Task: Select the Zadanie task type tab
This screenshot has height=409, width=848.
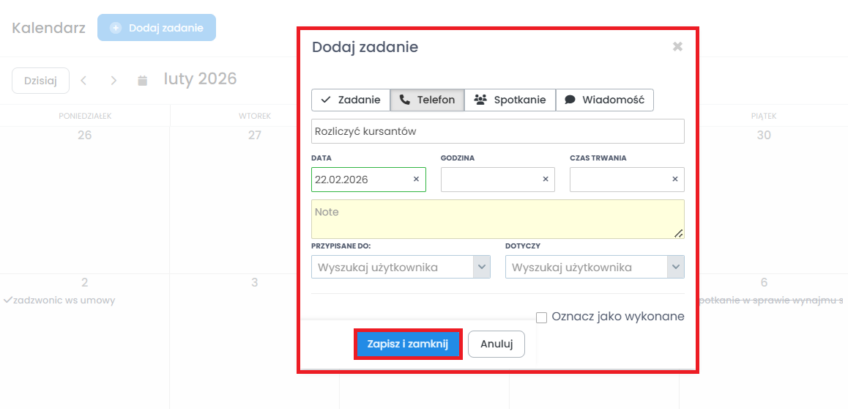Action: 349,100
